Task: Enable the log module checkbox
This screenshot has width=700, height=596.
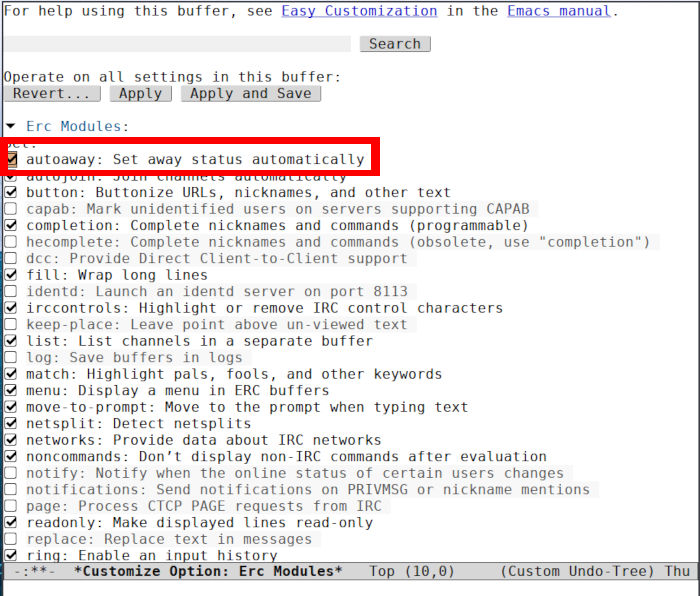Action: click(x=11, y=358)
